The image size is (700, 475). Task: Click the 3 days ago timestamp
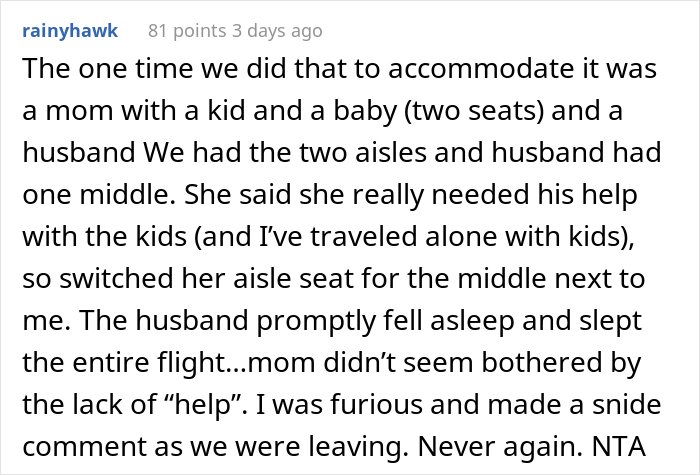281,30
